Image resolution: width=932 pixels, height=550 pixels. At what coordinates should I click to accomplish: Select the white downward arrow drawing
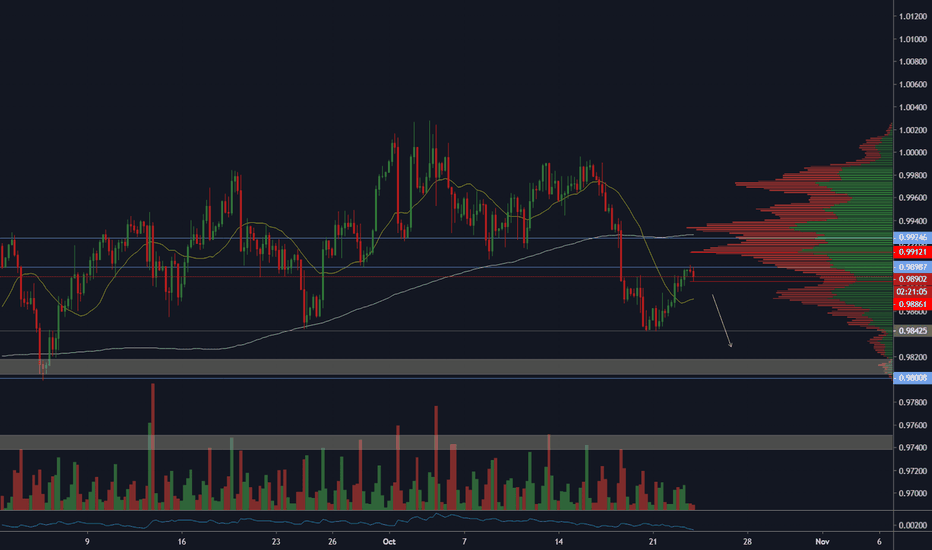pyautogui.click(x=722, y=320)
